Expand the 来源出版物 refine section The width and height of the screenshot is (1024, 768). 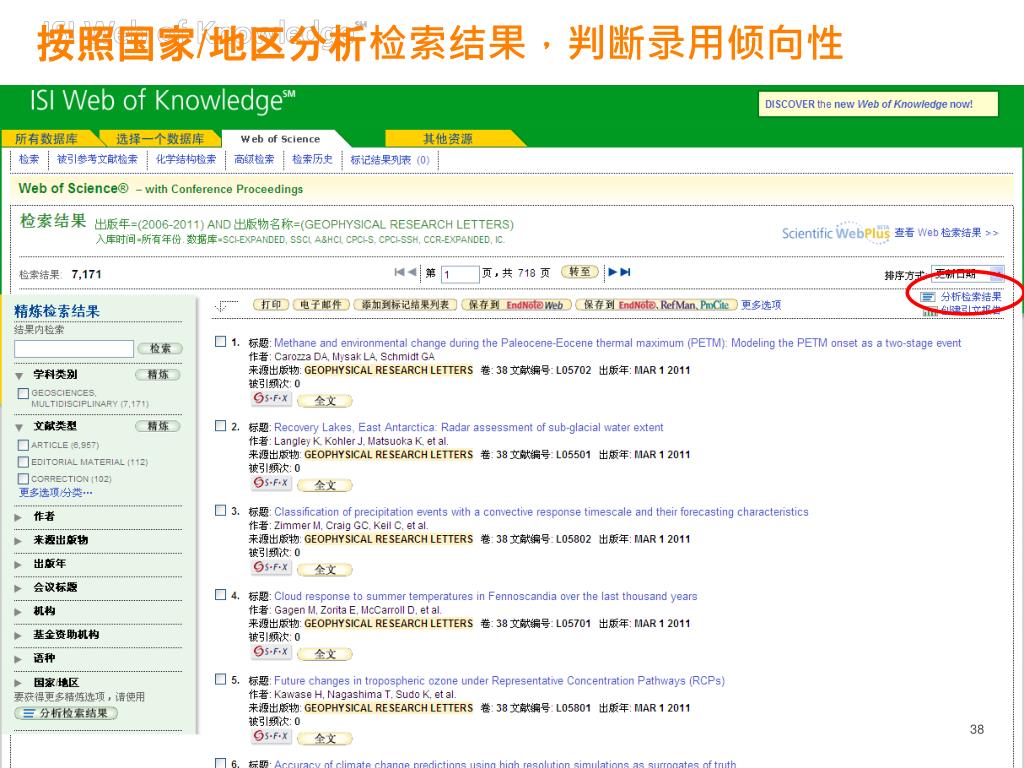(18, 541)
